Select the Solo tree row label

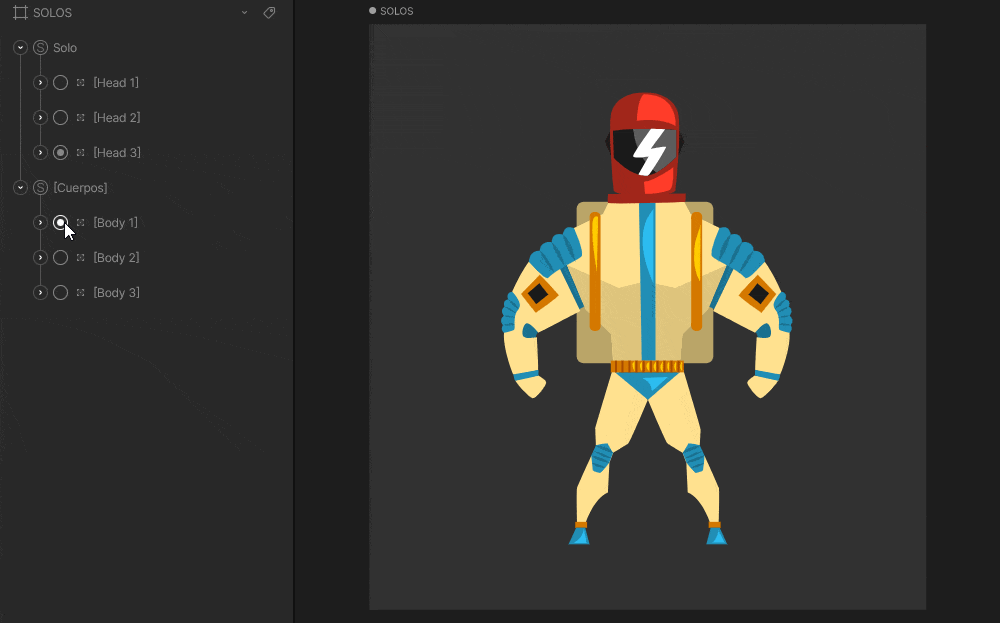[65, 48]
